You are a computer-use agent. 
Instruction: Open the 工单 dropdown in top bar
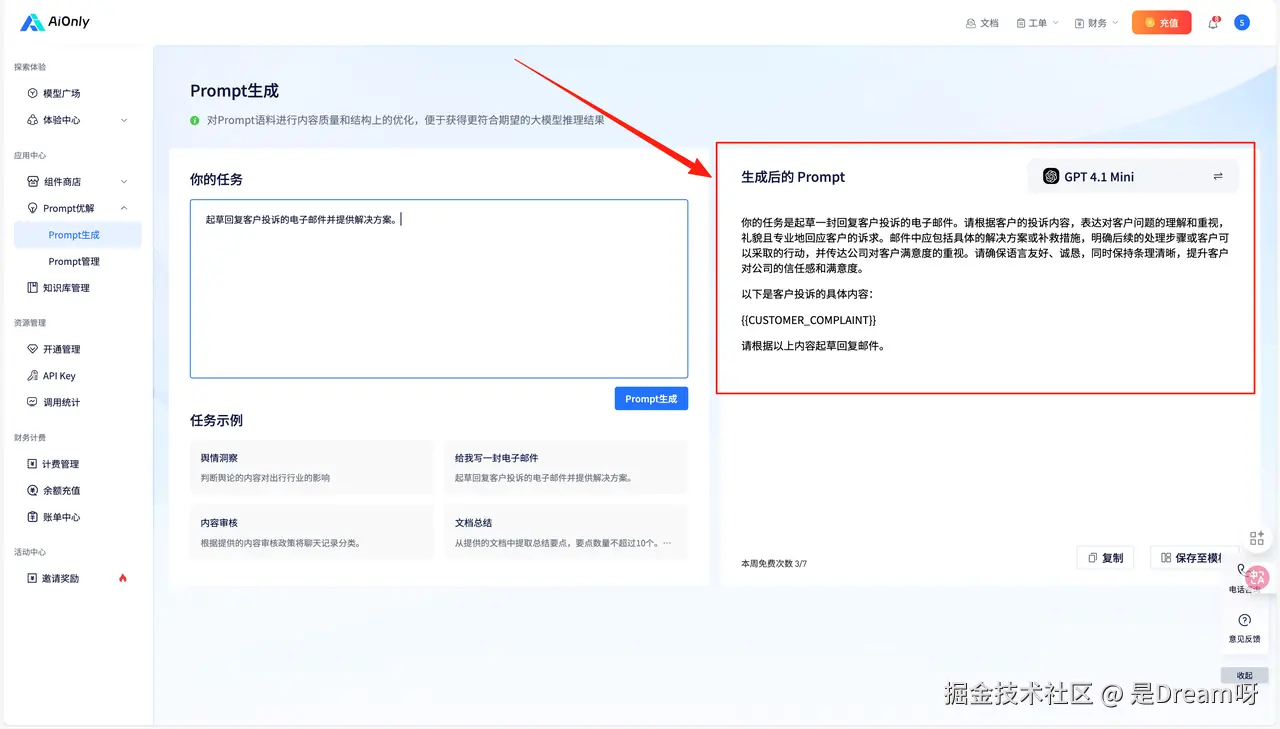[1037, 23]
